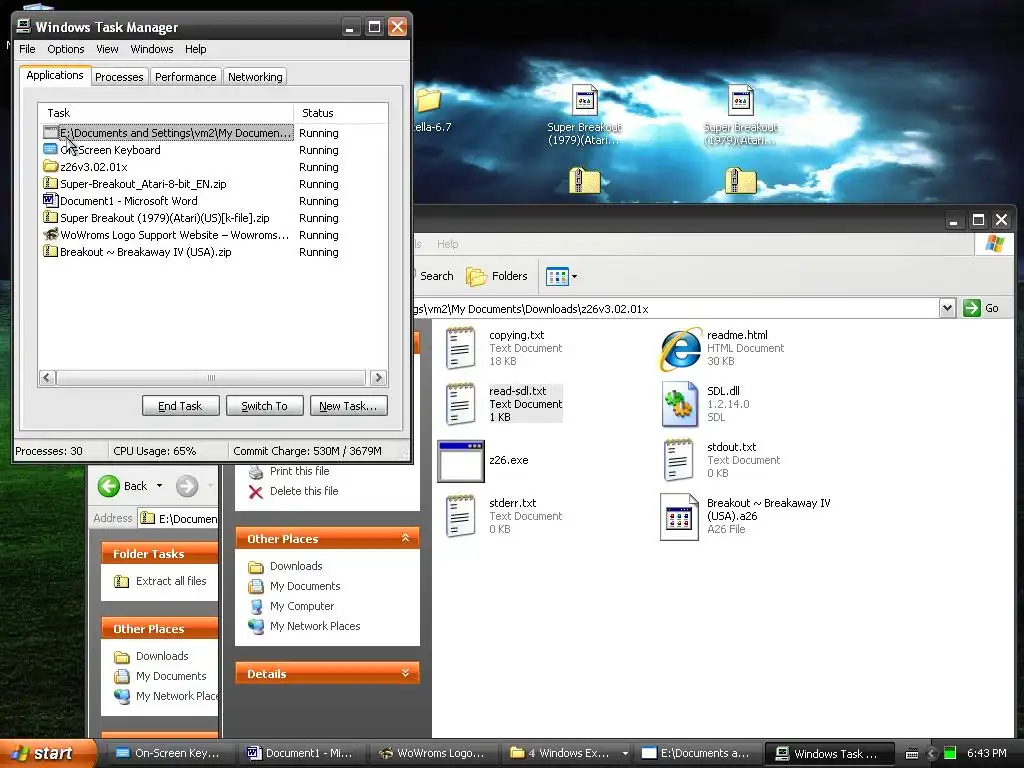The width and height of the screenshot is (1024, 768).
Task: Sort the list by Status column header
Action: tap(340, 113)
